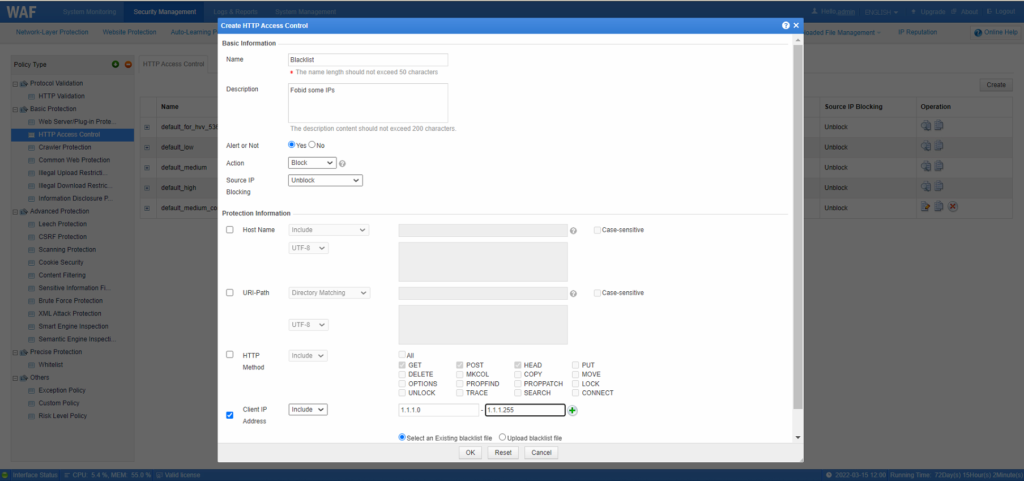This screenshot has width=1024, height=481.
Task: Enable the Host Name checkbox
Action: (x=229, y=230)
